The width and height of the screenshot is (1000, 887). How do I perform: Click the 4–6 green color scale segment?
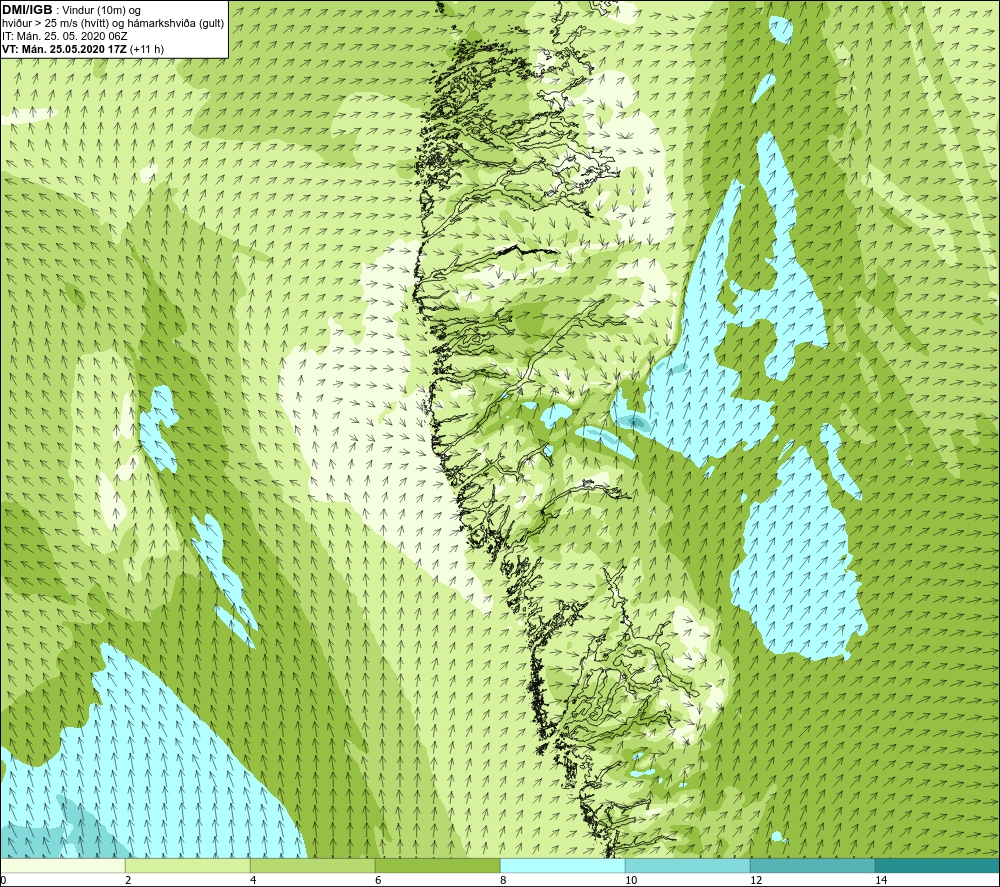coord(312,865)
